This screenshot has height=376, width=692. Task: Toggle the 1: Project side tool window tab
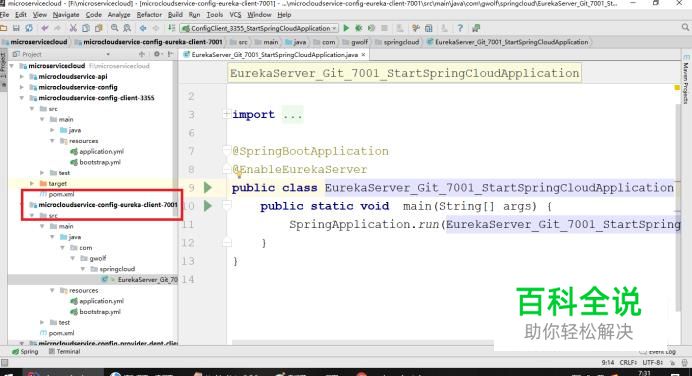coord(3,71)
